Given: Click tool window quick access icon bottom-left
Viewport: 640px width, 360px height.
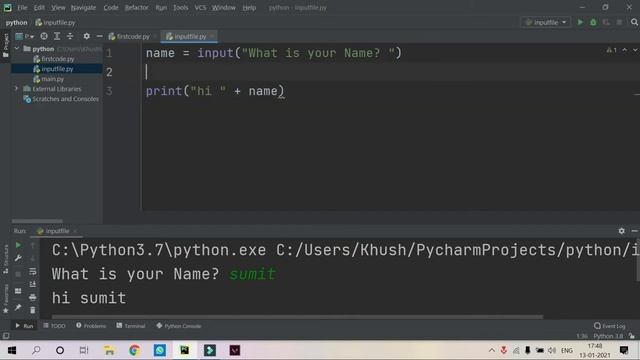Looking at the screenshot, I should click(6, 336).
